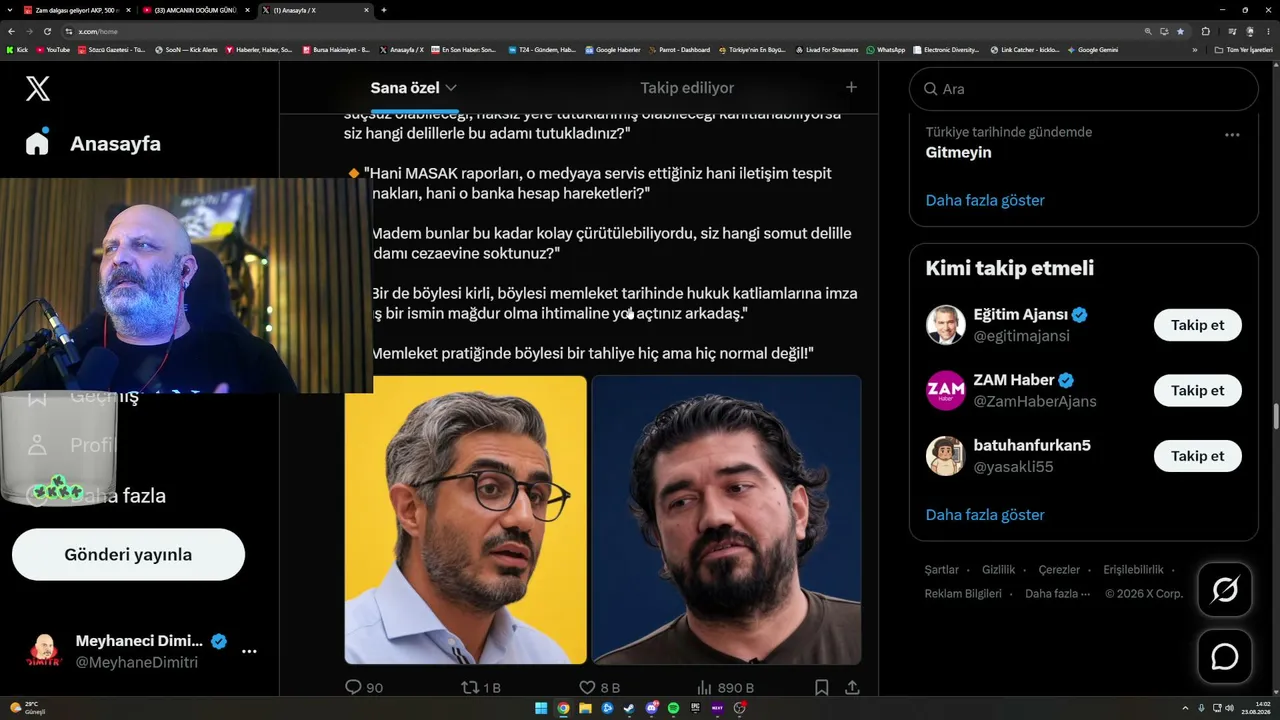
Task: Open File Explorer from the taskbar
Action: pos(585,708)
